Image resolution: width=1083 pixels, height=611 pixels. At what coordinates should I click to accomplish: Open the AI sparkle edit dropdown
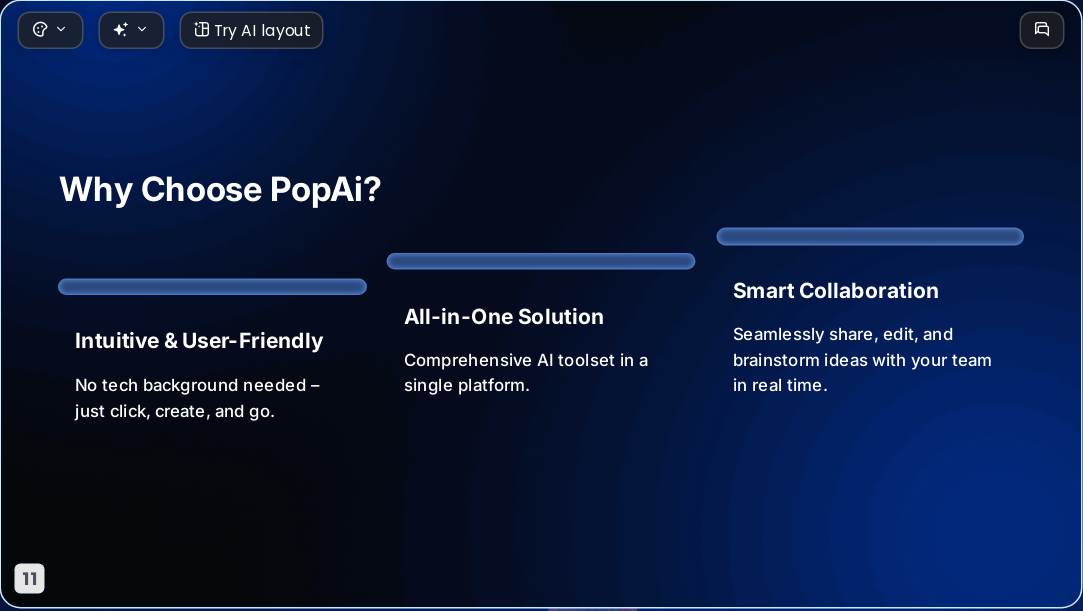(x=131, y=30)
